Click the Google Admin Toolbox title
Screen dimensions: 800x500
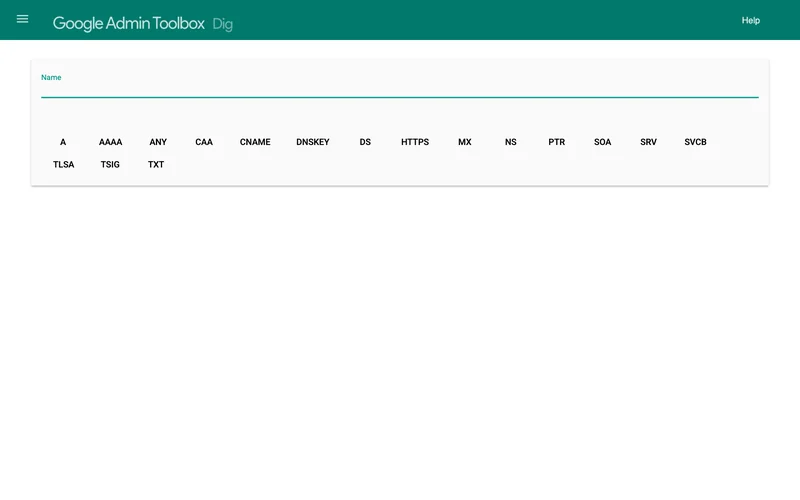click(129, 23)
